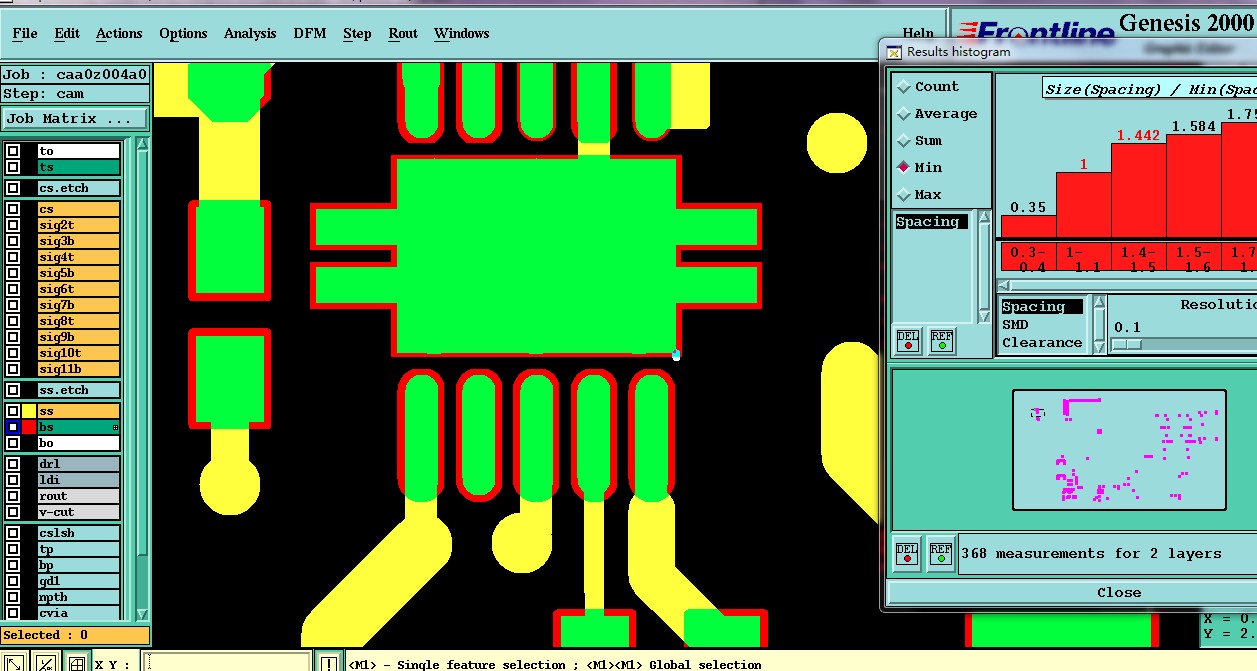Select the Count radio option
Screen dimensions: 1257x671
(x=926, y=87)
